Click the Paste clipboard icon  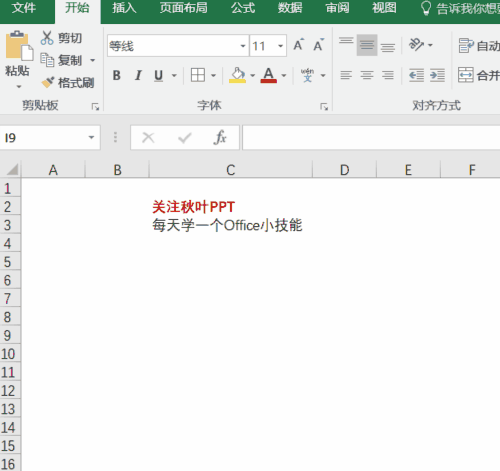[19, 46]
